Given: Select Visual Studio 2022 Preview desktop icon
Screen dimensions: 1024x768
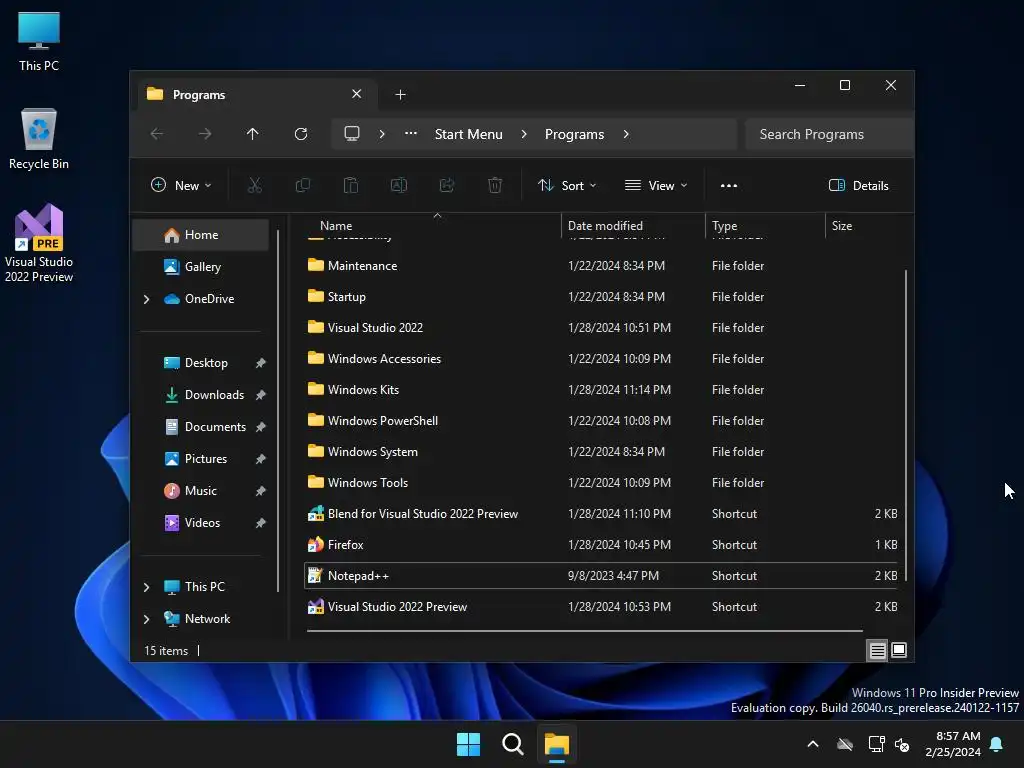Looking at the screenshot, I should [39, 243].
